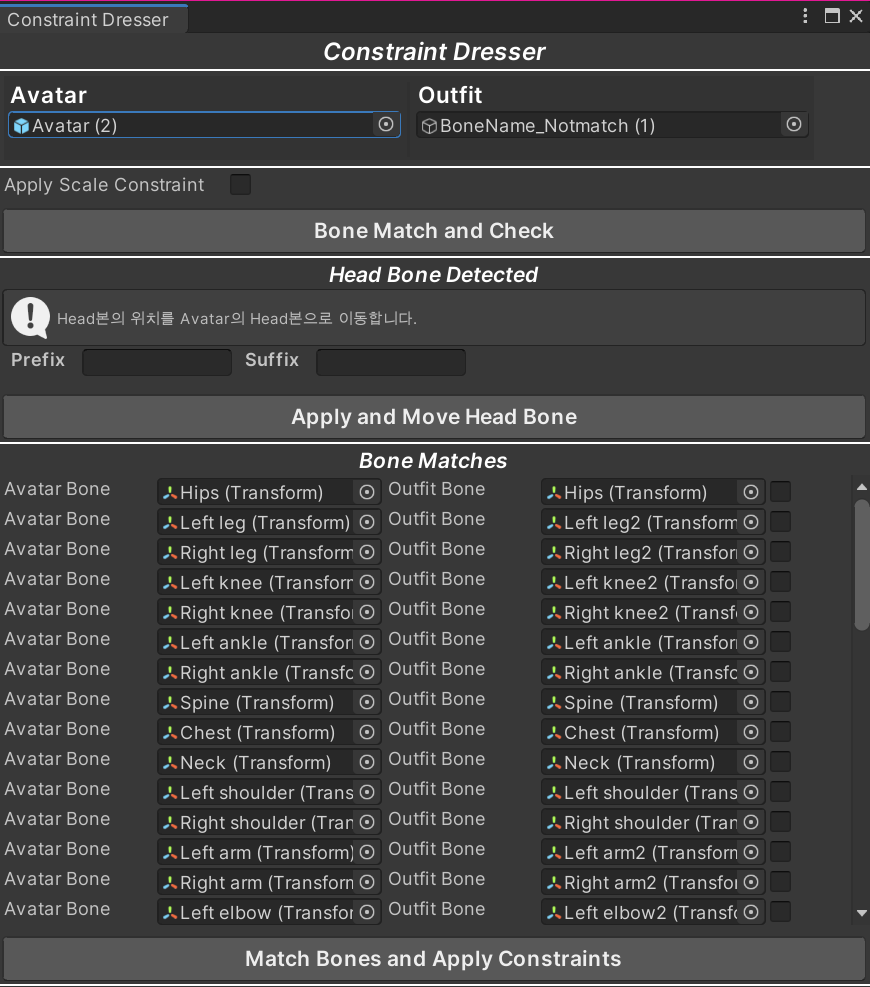Open picker for outfit Right ankle bone
870x987 pixels.
(751, 672)
